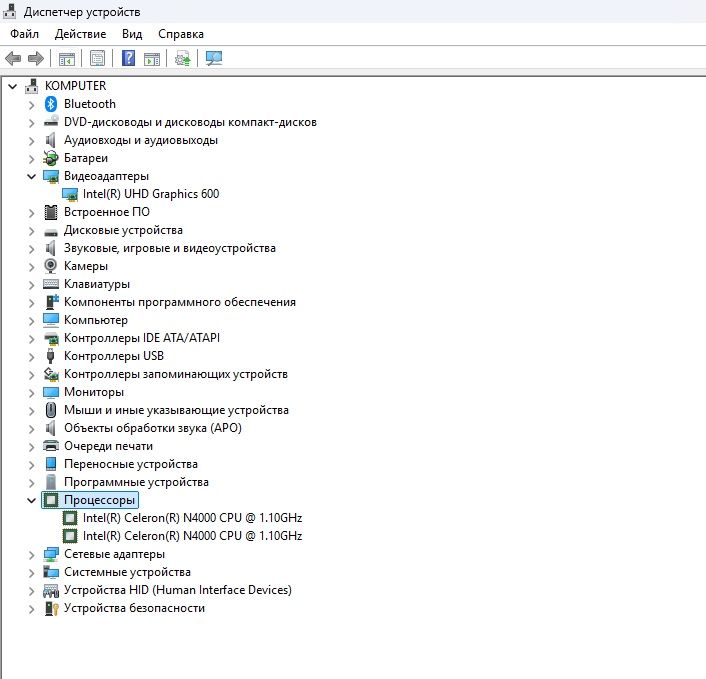The height and width of the screenshot is (679, 706).
Task: Expand the Аудиовходы и аудиовыходы category
Action: pos(31,141)
